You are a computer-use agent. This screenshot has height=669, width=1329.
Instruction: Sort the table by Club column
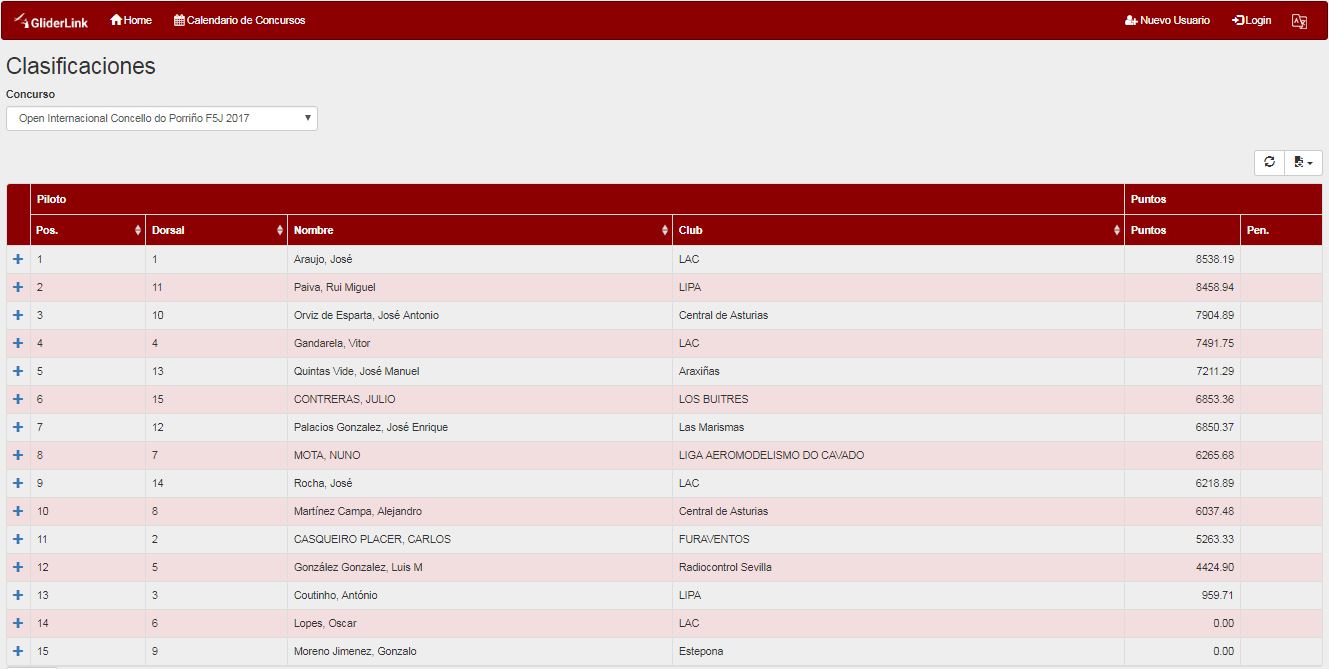[x=897, y=230]
